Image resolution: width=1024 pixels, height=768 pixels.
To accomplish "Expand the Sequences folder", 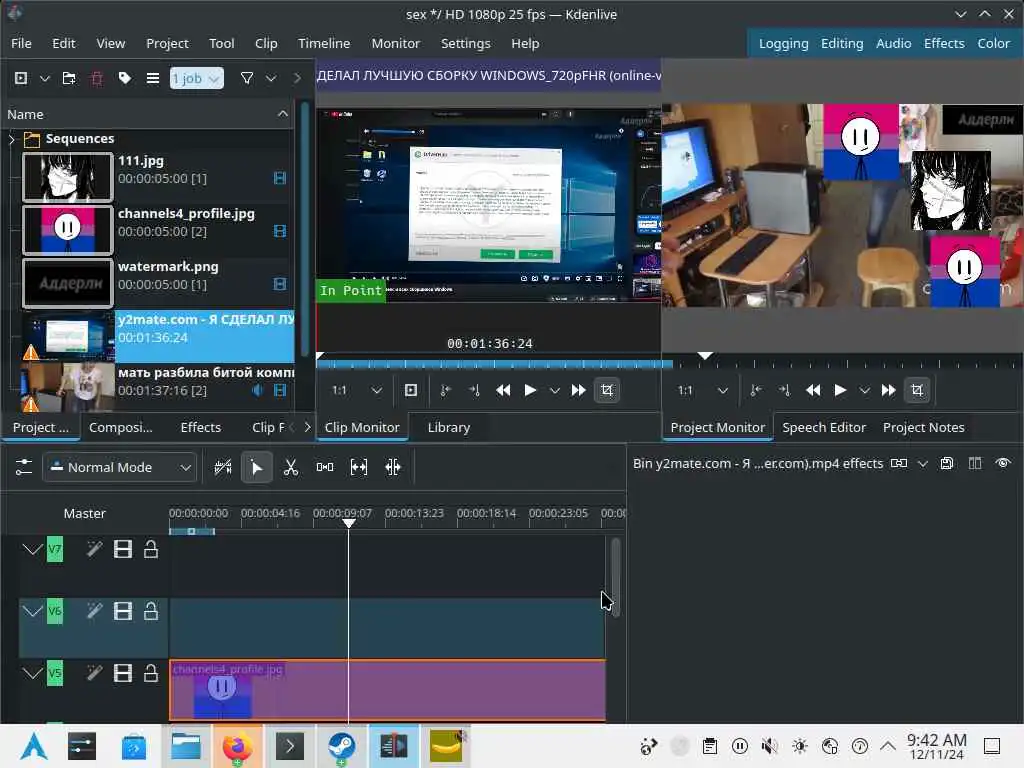I will click(x=11, y=139).
